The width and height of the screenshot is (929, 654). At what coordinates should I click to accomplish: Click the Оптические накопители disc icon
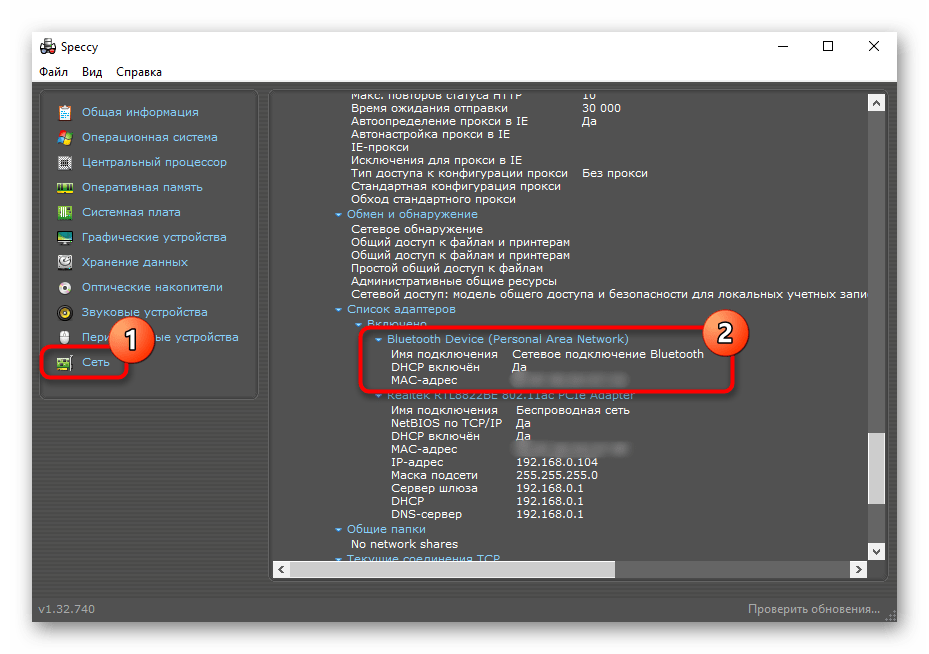65,287
